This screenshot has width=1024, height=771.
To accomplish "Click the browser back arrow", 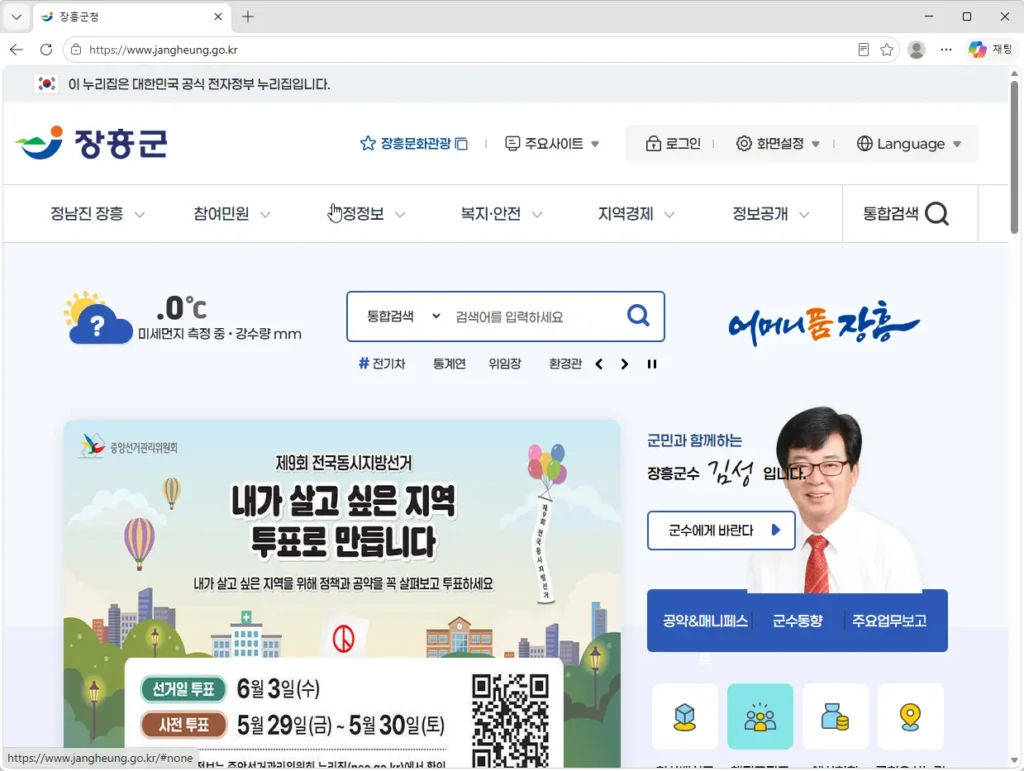I will tap(17, 50).
